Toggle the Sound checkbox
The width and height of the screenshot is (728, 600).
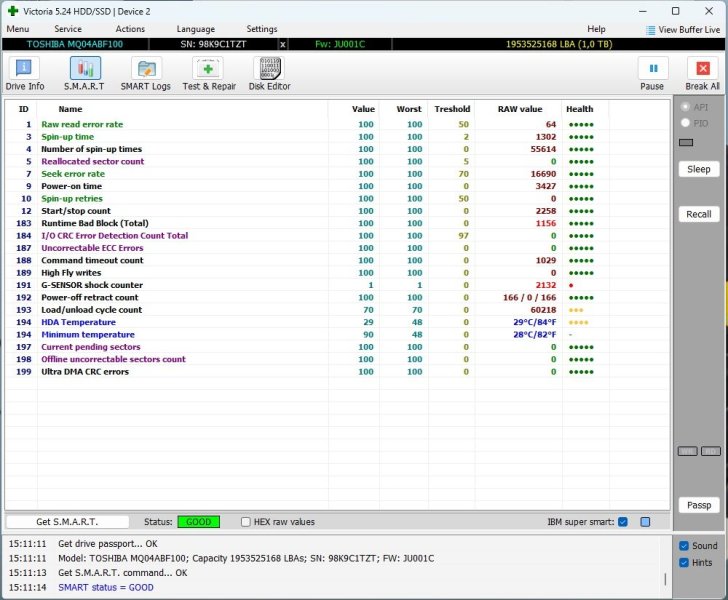(x=684, y=546)
